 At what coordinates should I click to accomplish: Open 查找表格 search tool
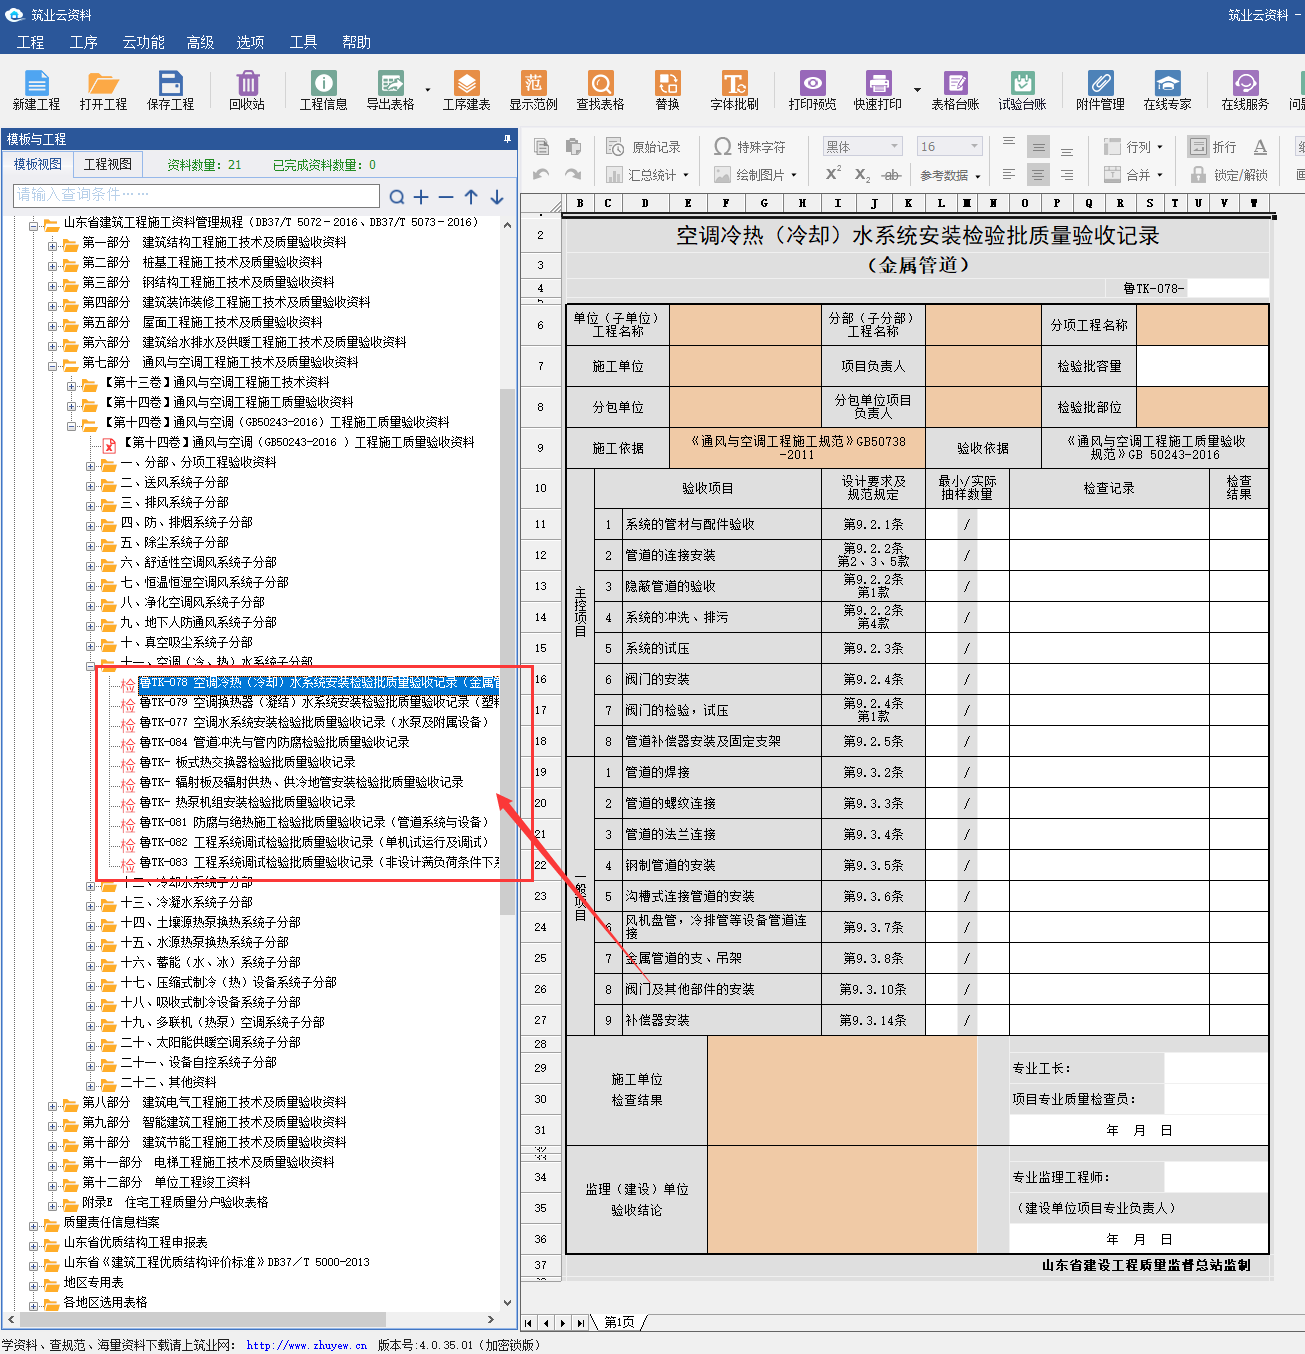pos(601,90)
